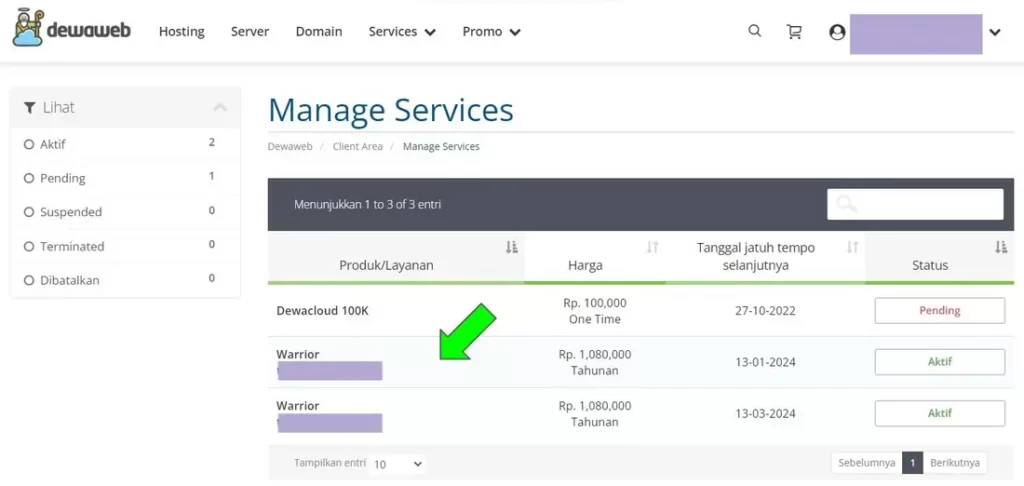Screen dimensions: 1024x486
Task: Click Aktif status button due 13-01-2024
Action: [x=940, y=362]
